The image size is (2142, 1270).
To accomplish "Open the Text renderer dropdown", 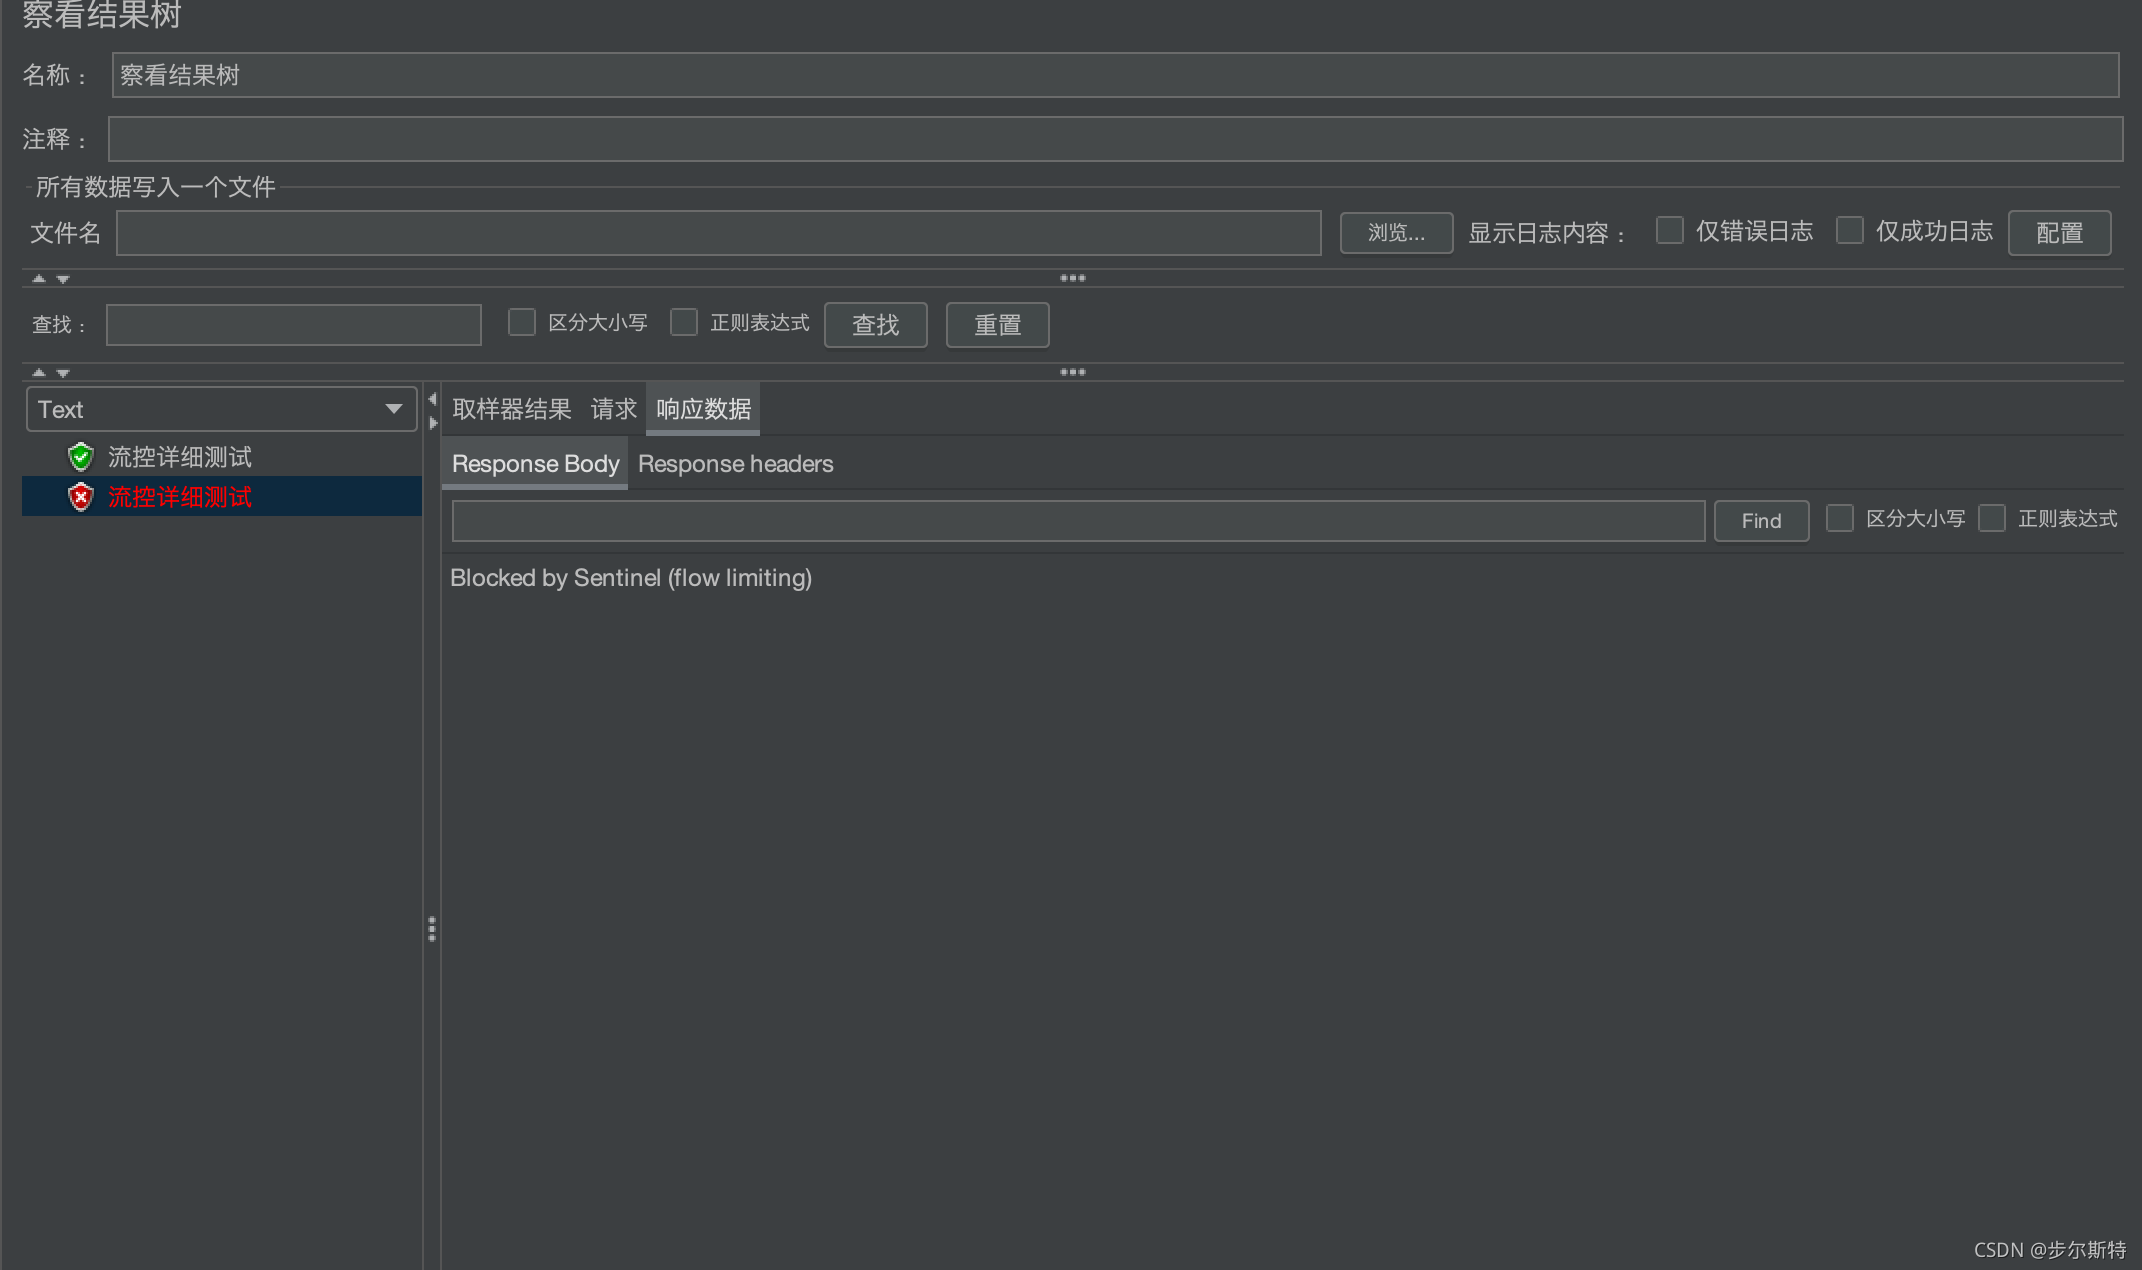I will [221, 409].
